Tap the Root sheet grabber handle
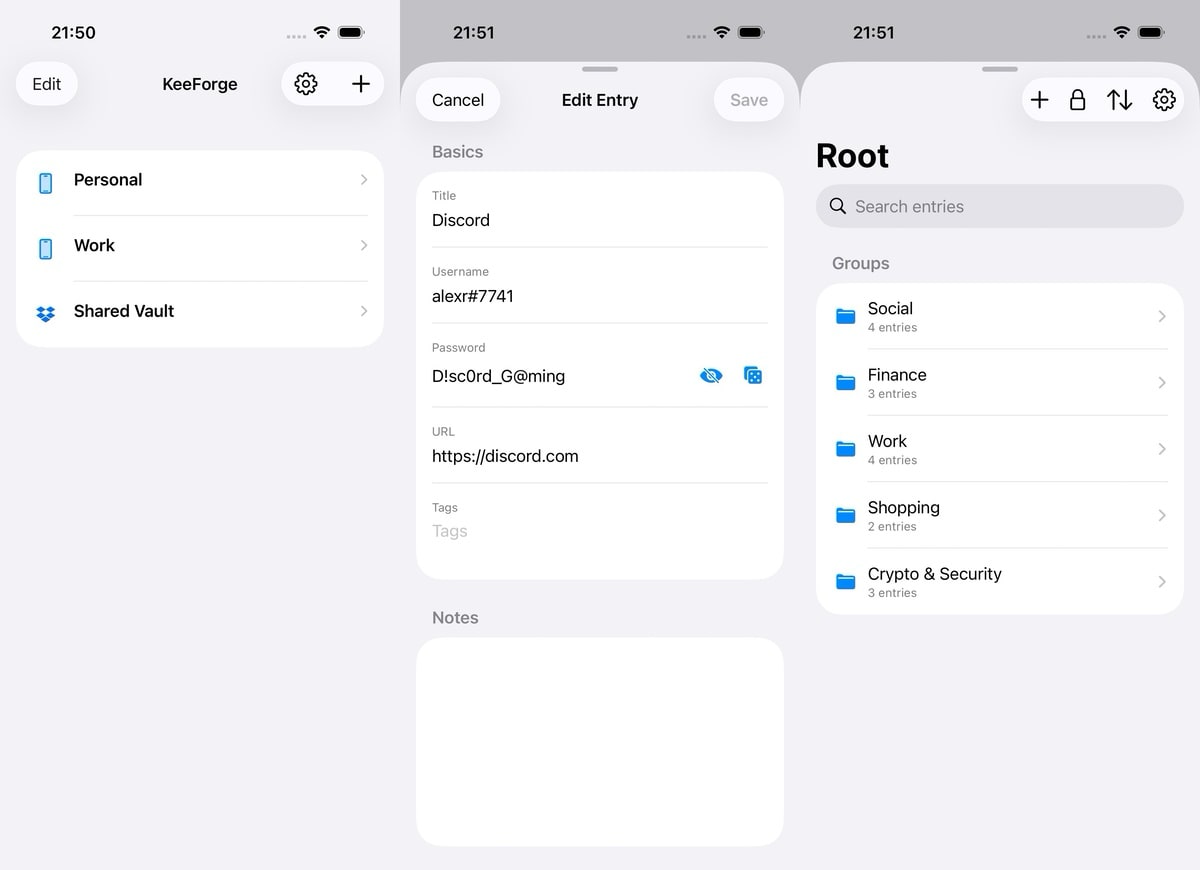This screenshot has height=870, width=1200. click(x=1000, y=69)
